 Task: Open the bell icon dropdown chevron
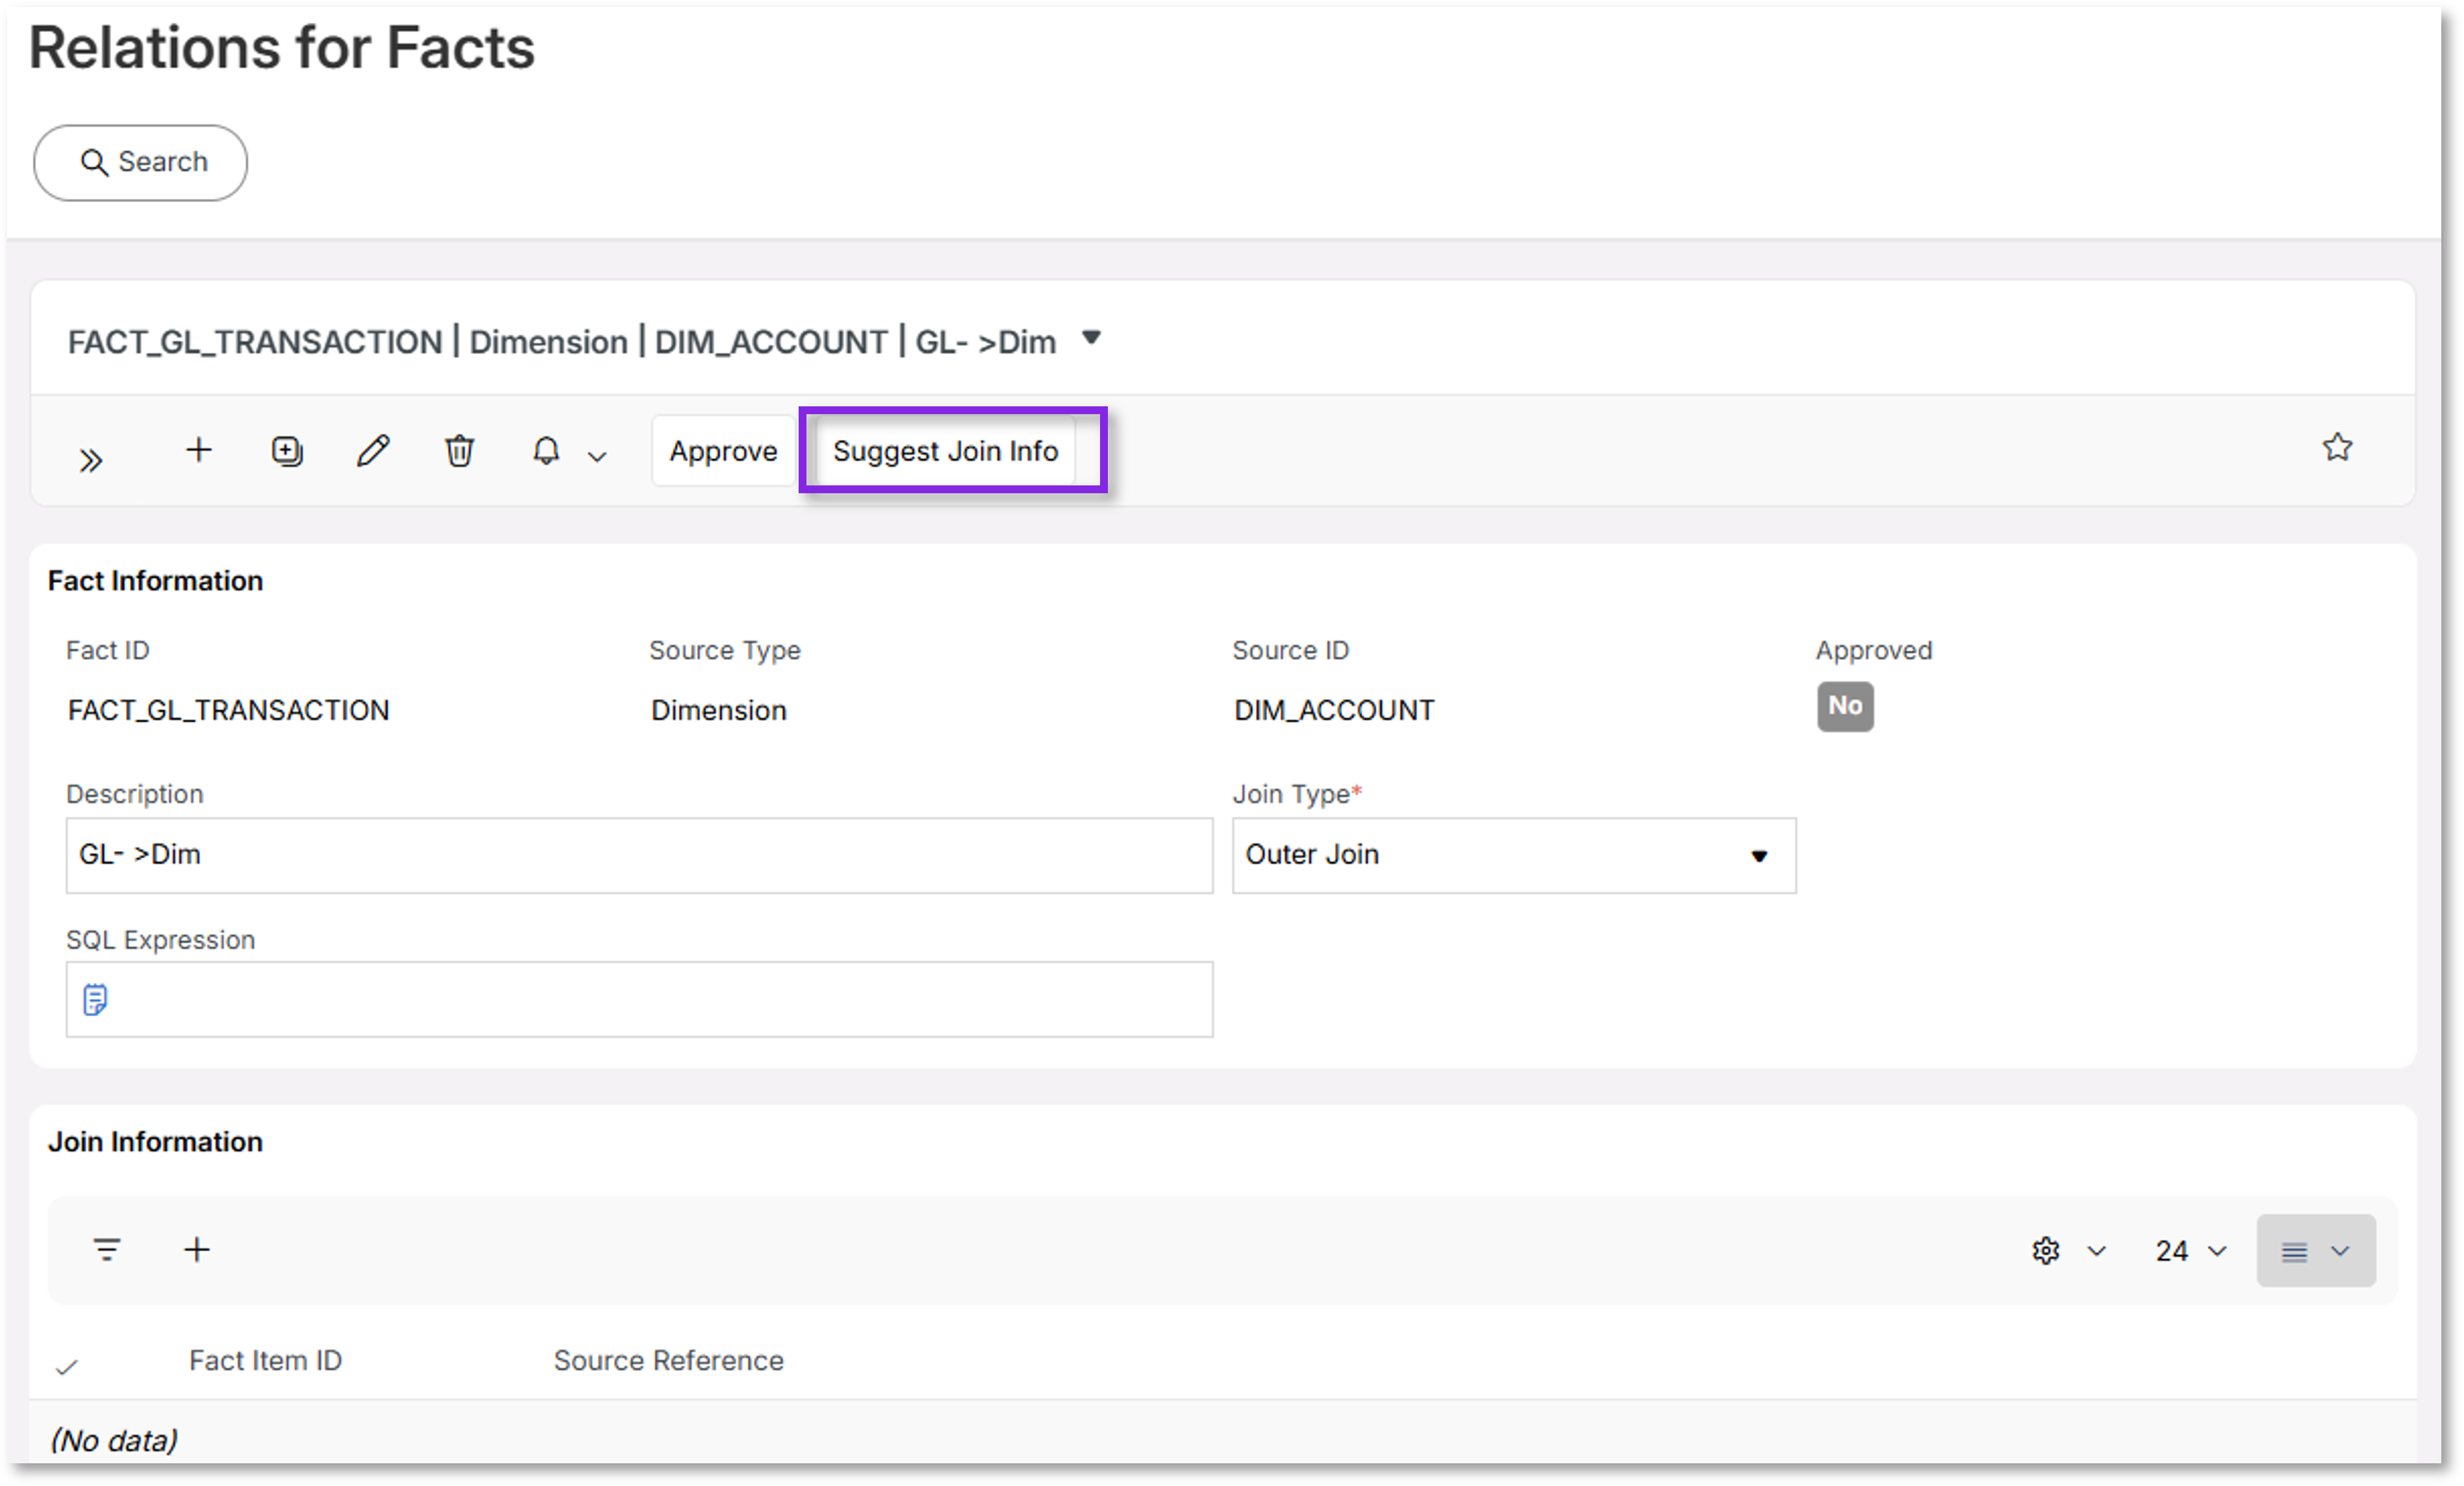point(597,457)
